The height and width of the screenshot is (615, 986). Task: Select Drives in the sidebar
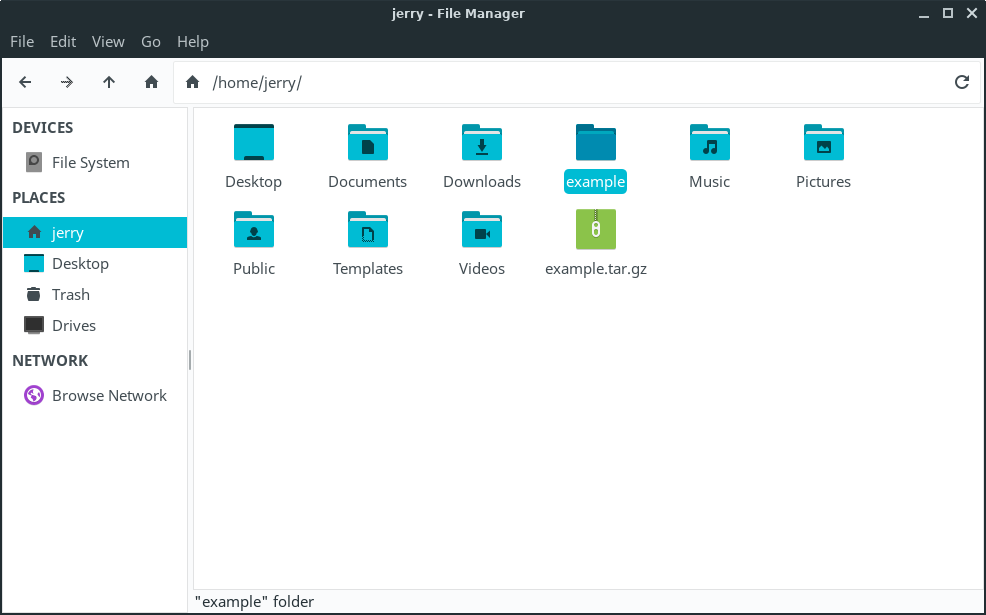pyautogui.click(x=73, y=325)
